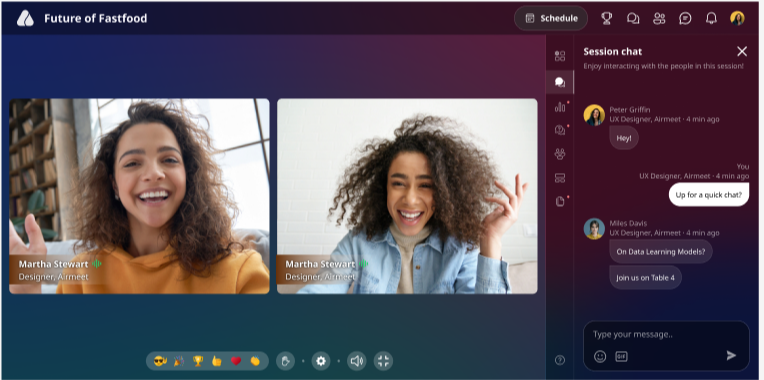Screen dimensions: 764x380
Task: Close the Session chat panel
Action: 742,51
